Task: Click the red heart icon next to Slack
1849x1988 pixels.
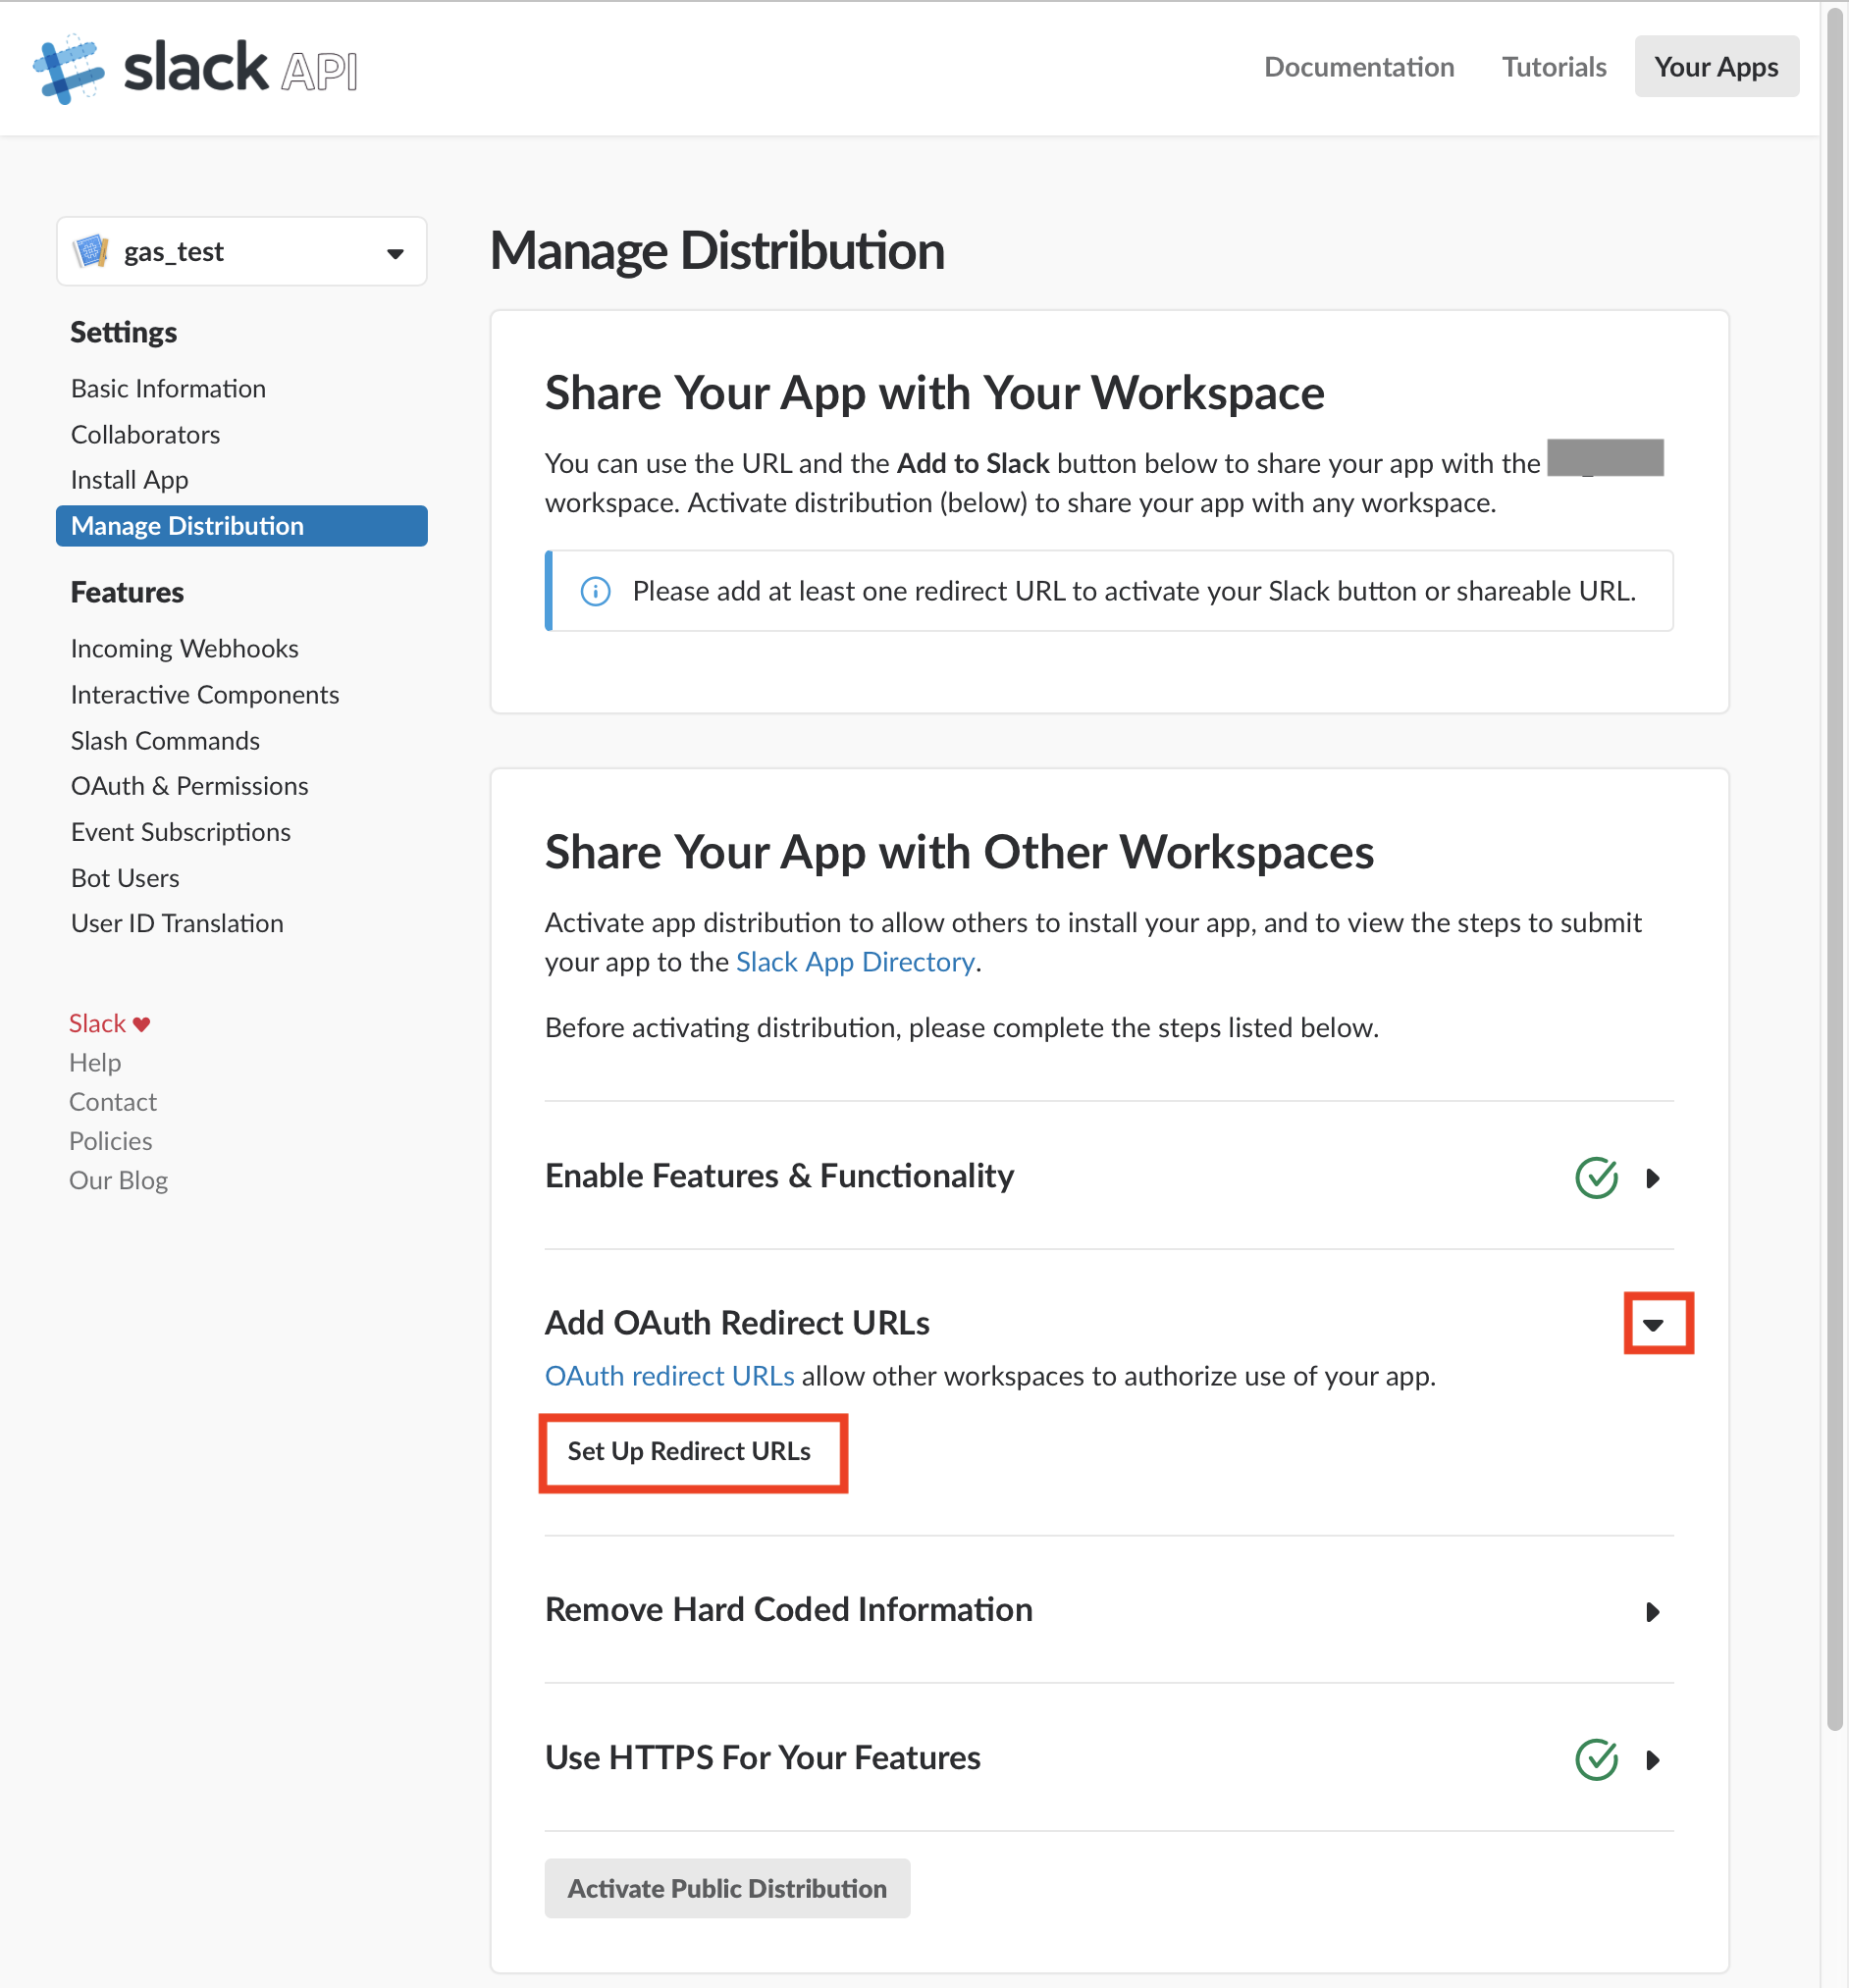Action: point(141,1024)
